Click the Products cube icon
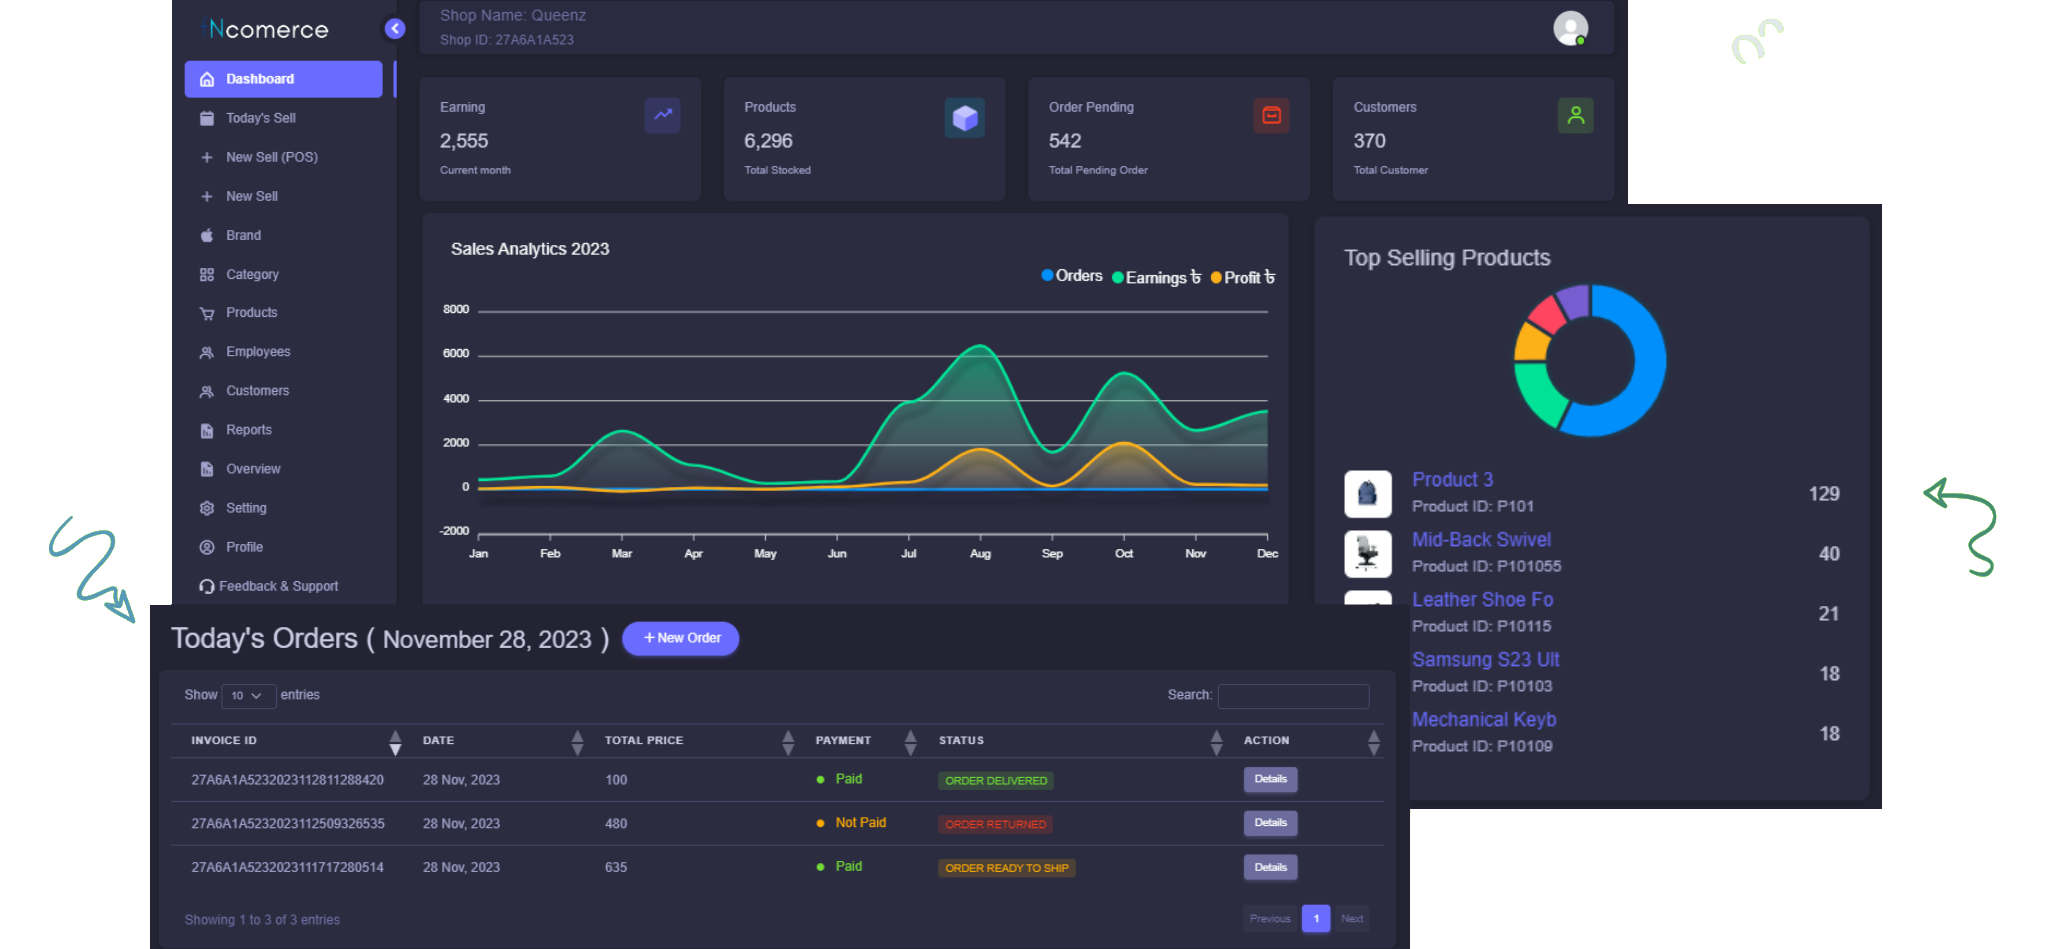2048x949 pixels. [965, 118]
